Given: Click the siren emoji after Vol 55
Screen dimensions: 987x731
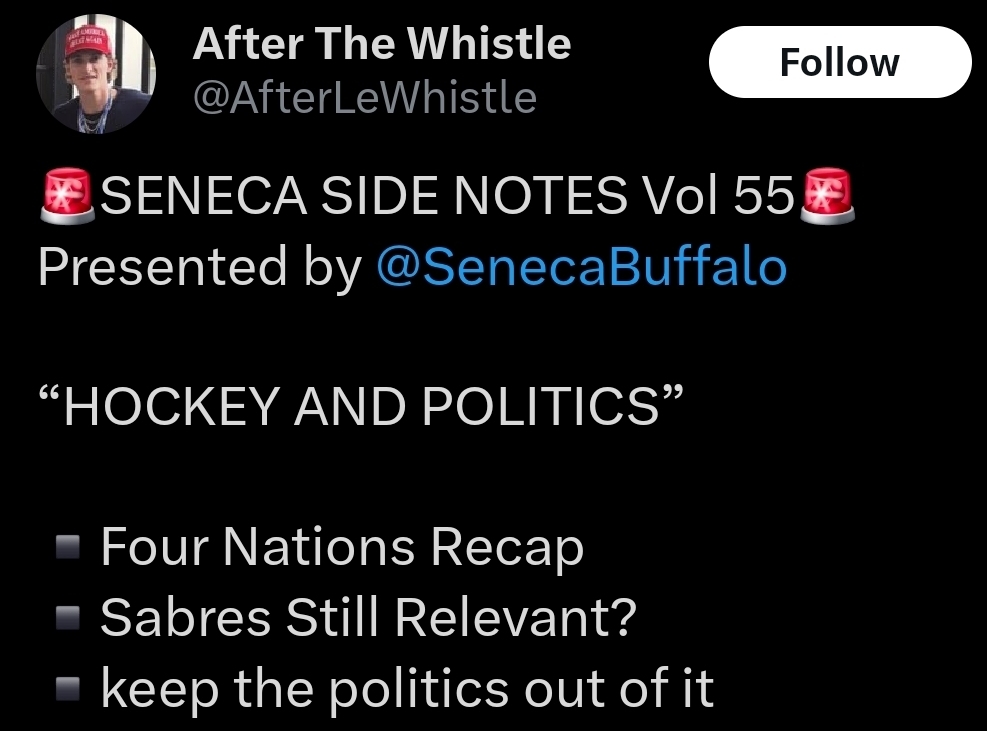Looking at the screenshot, I should coord(827,196).
